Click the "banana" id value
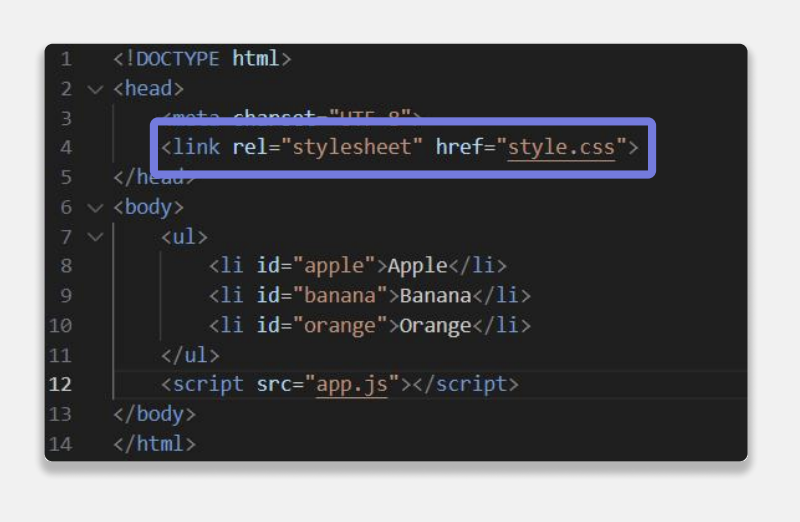Image resolution: width=800 pixels, height=522 pixels. click(x=340, y=296)
